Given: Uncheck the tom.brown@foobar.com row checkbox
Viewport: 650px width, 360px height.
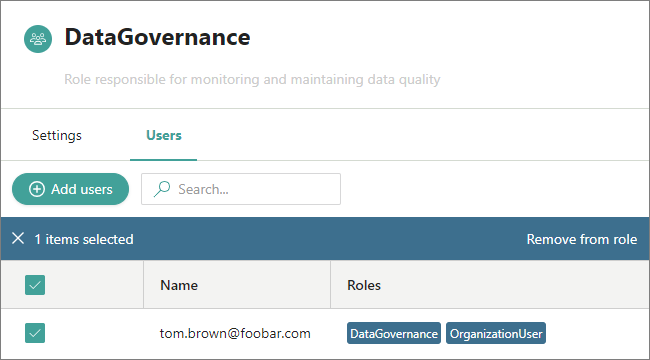Looking at the screenshot, I should [x=35, y=333].
